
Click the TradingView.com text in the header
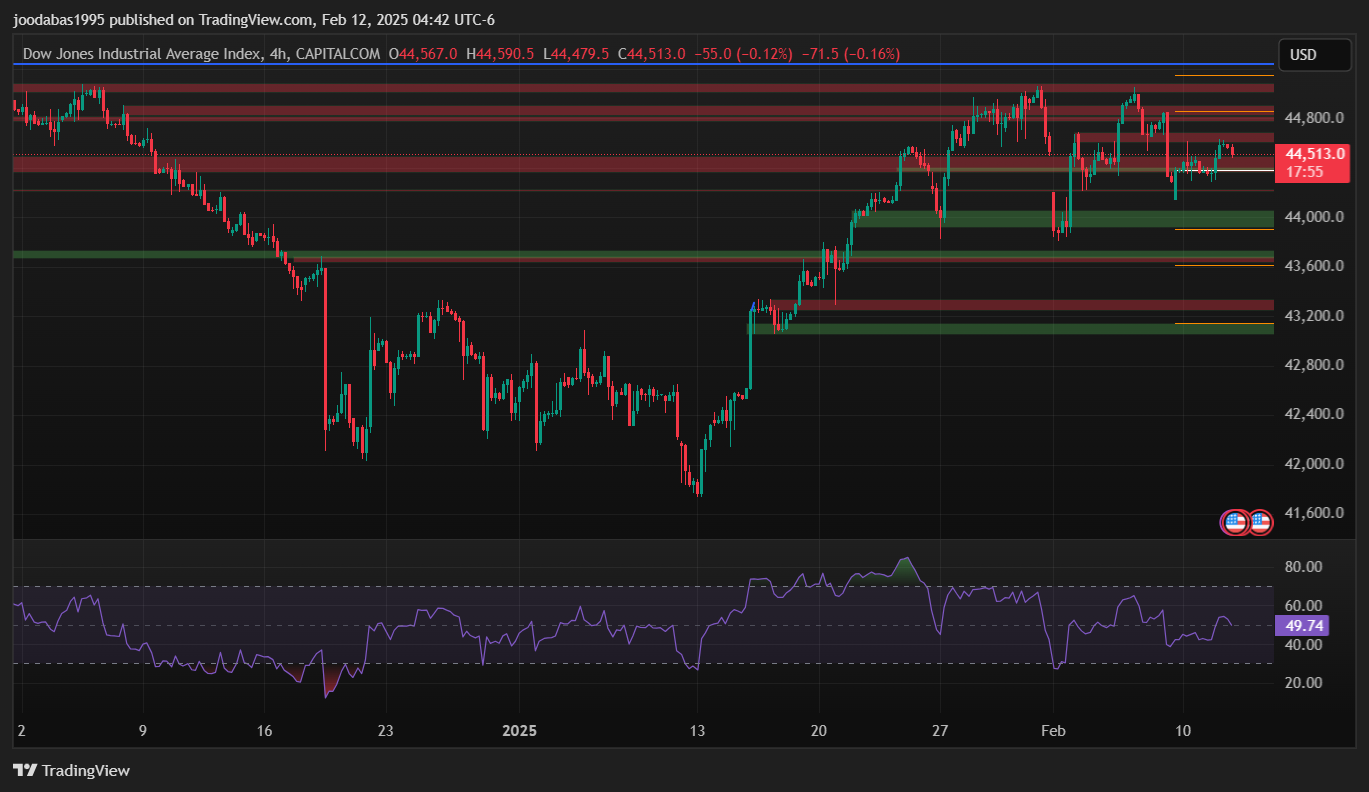coord(253,20)
